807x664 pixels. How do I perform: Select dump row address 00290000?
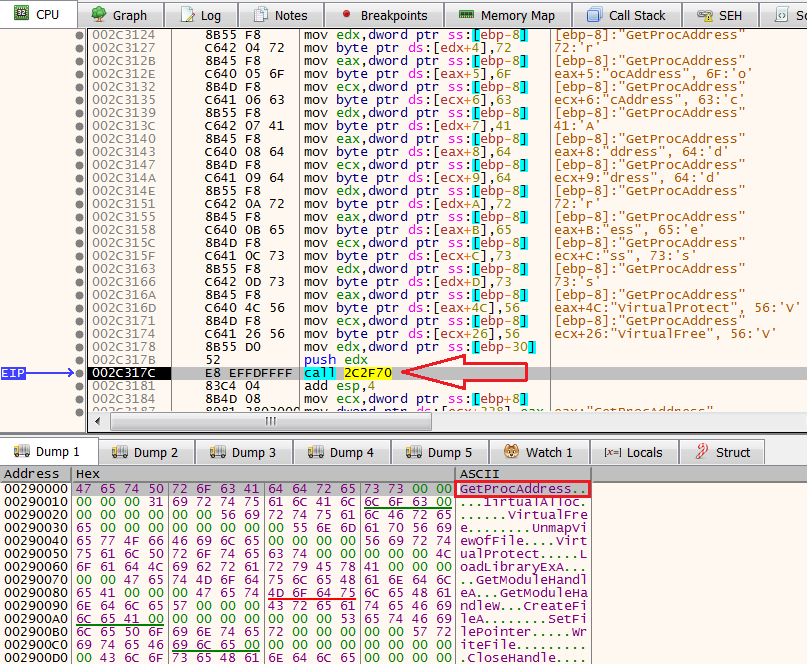click(x=36, y=488)
